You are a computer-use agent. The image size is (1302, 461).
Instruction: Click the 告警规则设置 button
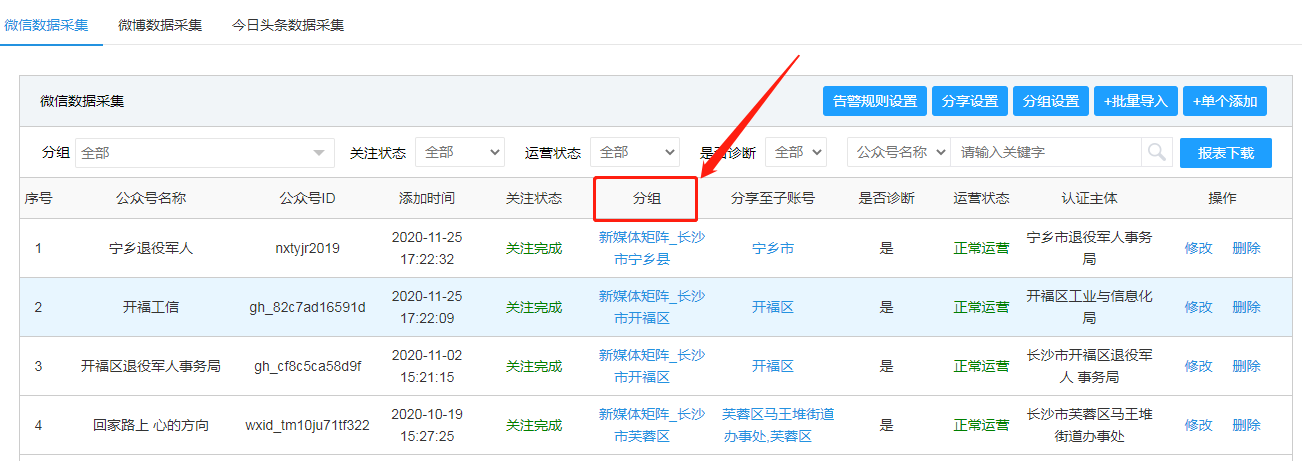click(874, 101)
